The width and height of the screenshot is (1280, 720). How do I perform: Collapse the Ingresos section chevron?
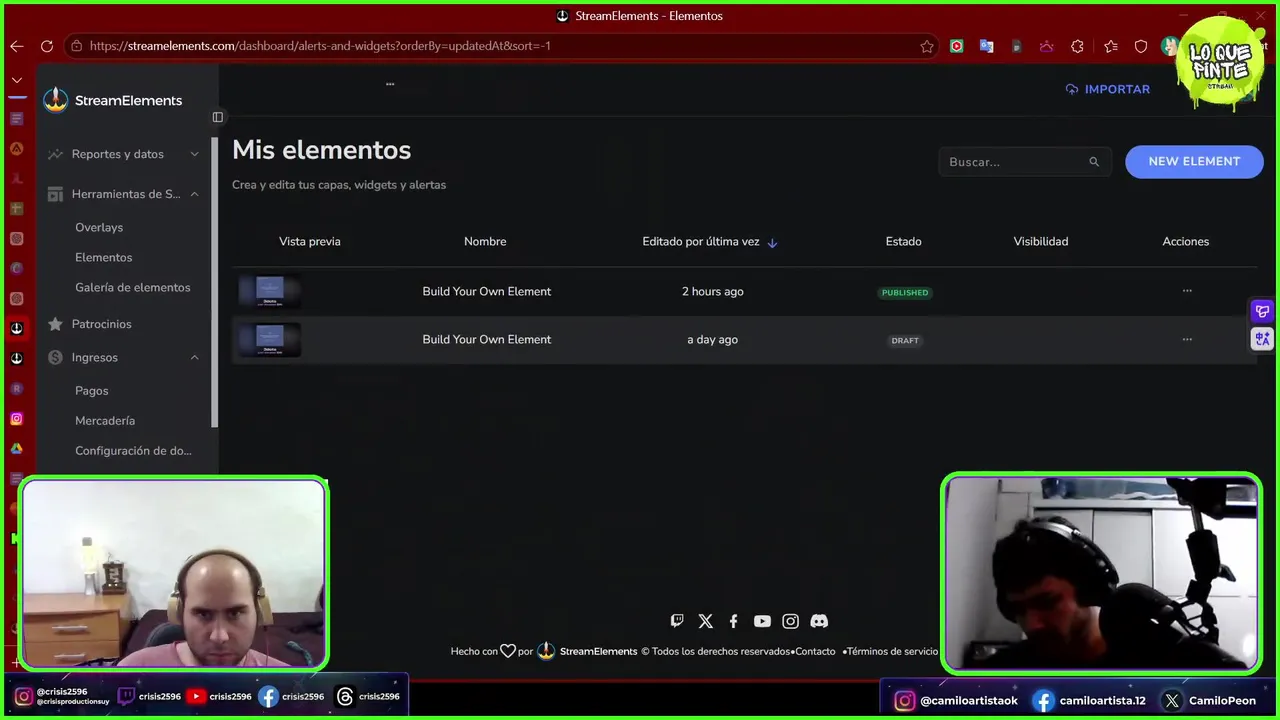pyautogui.click(x=195, y=358)
